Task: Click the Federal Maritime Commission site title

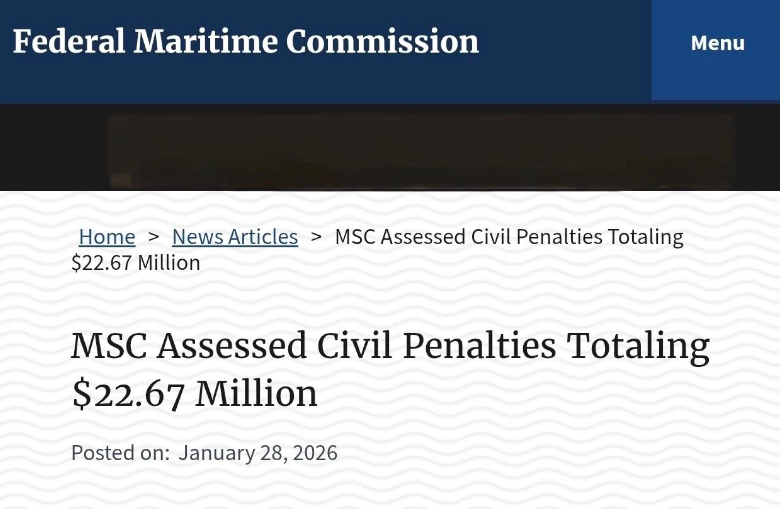Action: click(x=245, y=42)
